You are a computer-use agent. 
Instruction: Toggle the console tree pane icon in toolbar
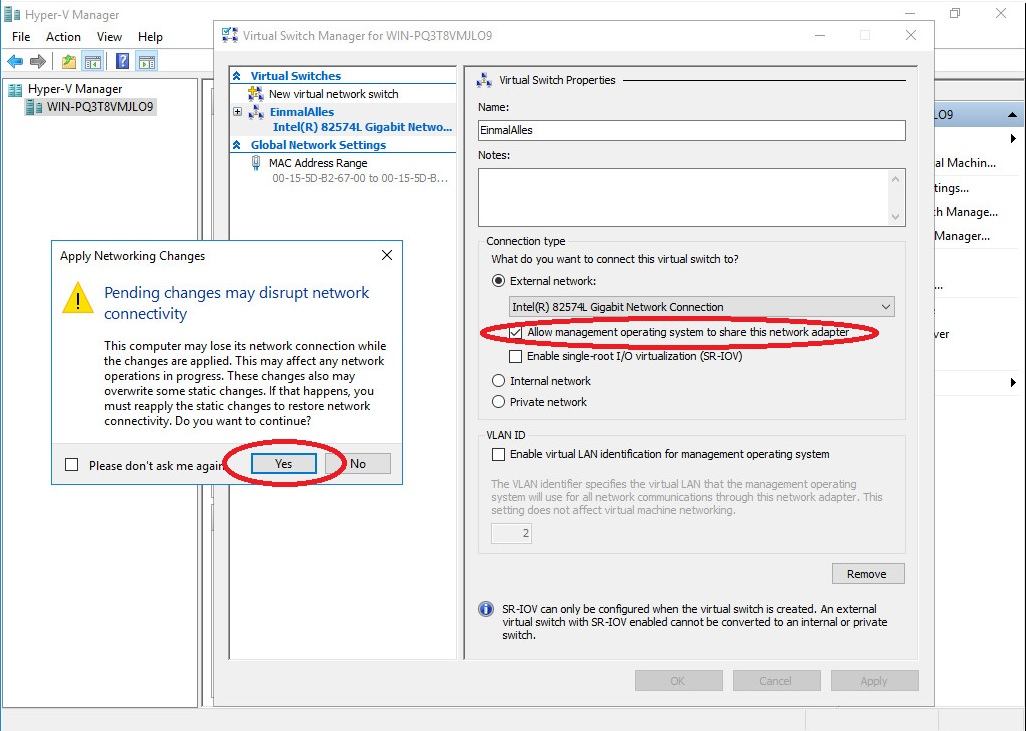click(x=93, y=62)
